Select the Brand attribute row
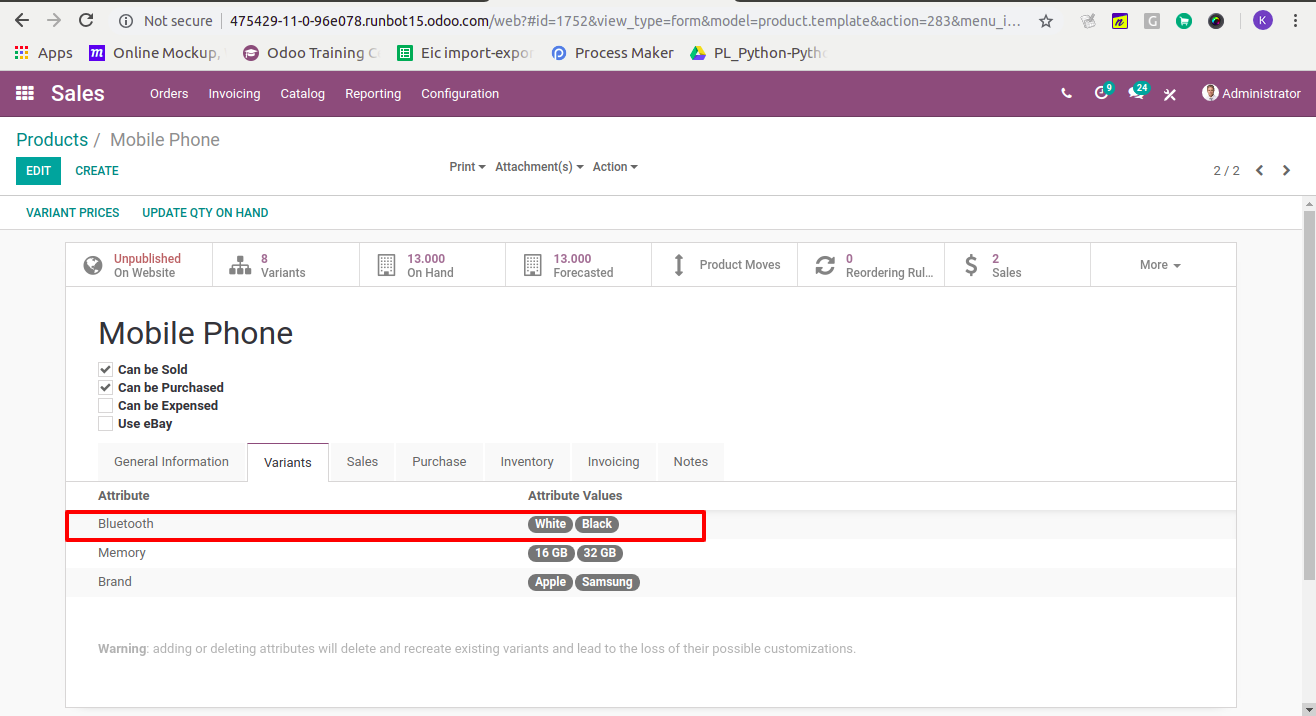This screenshot has height=716, width=1316. pyautogui.click(x=651, y=582)
